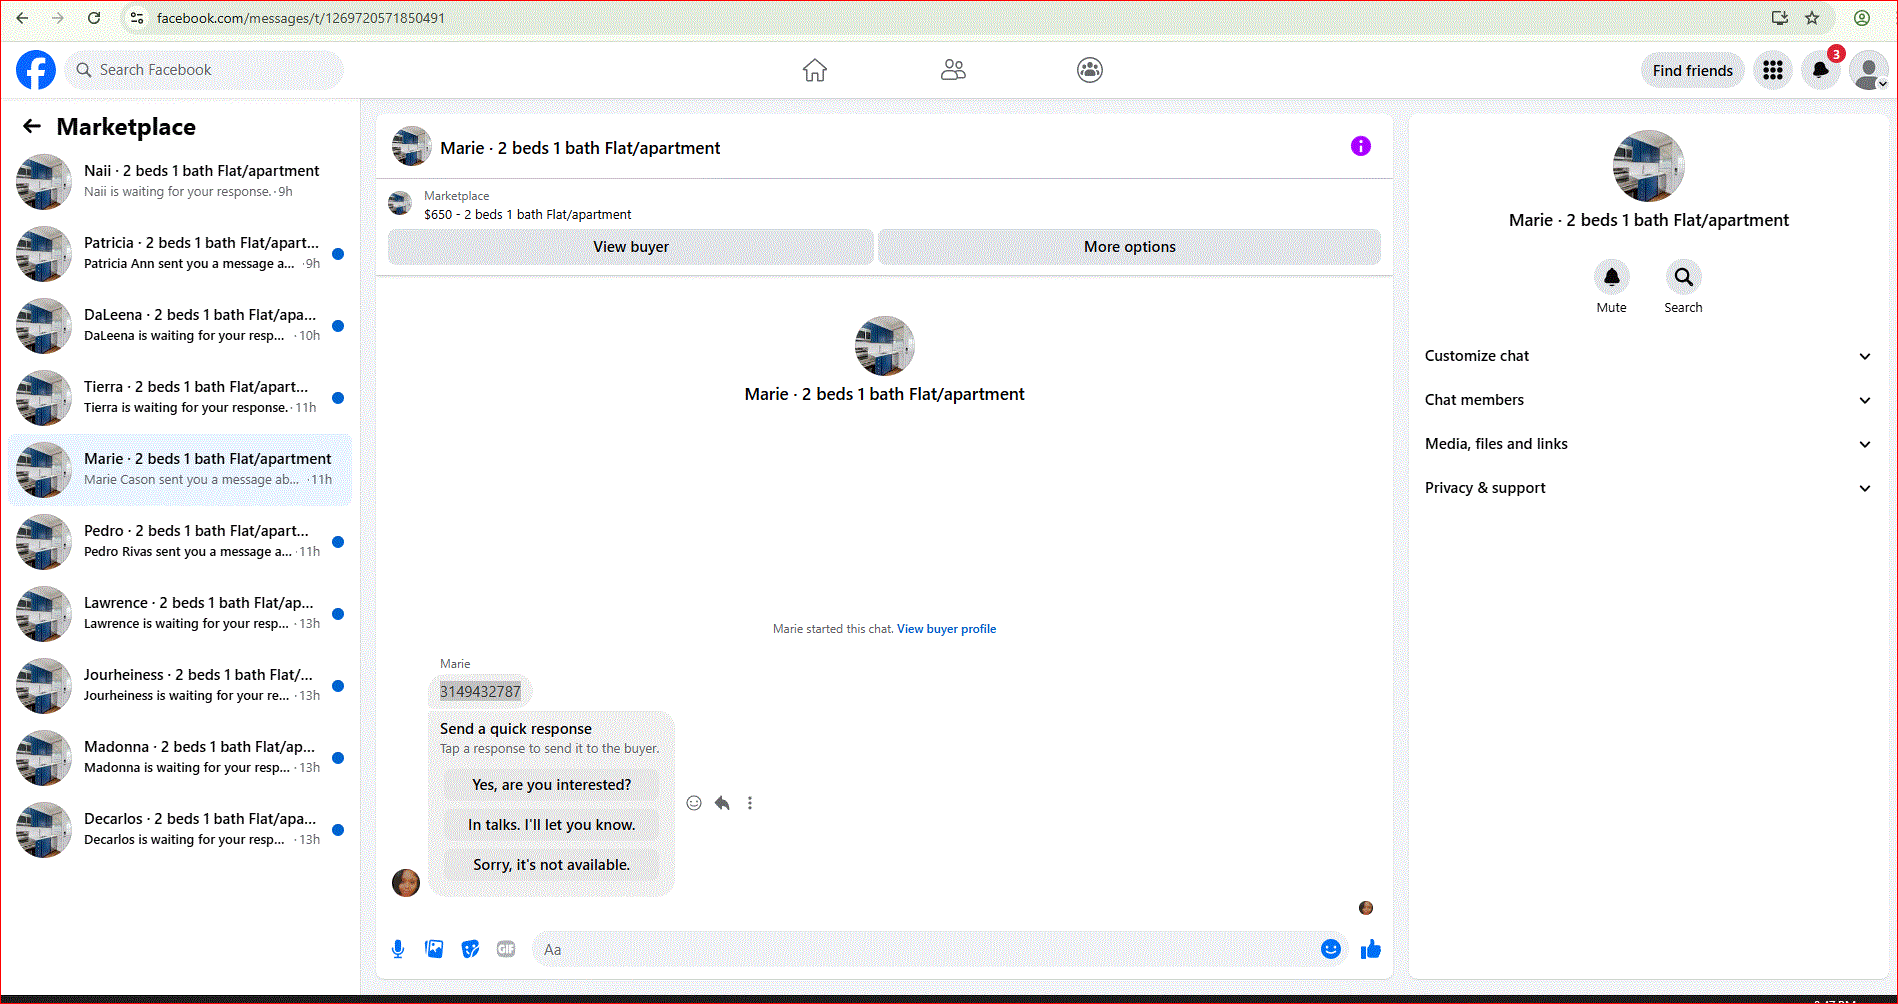
Task: Click the phone number message 3149432787
Action: pos(480,691)
